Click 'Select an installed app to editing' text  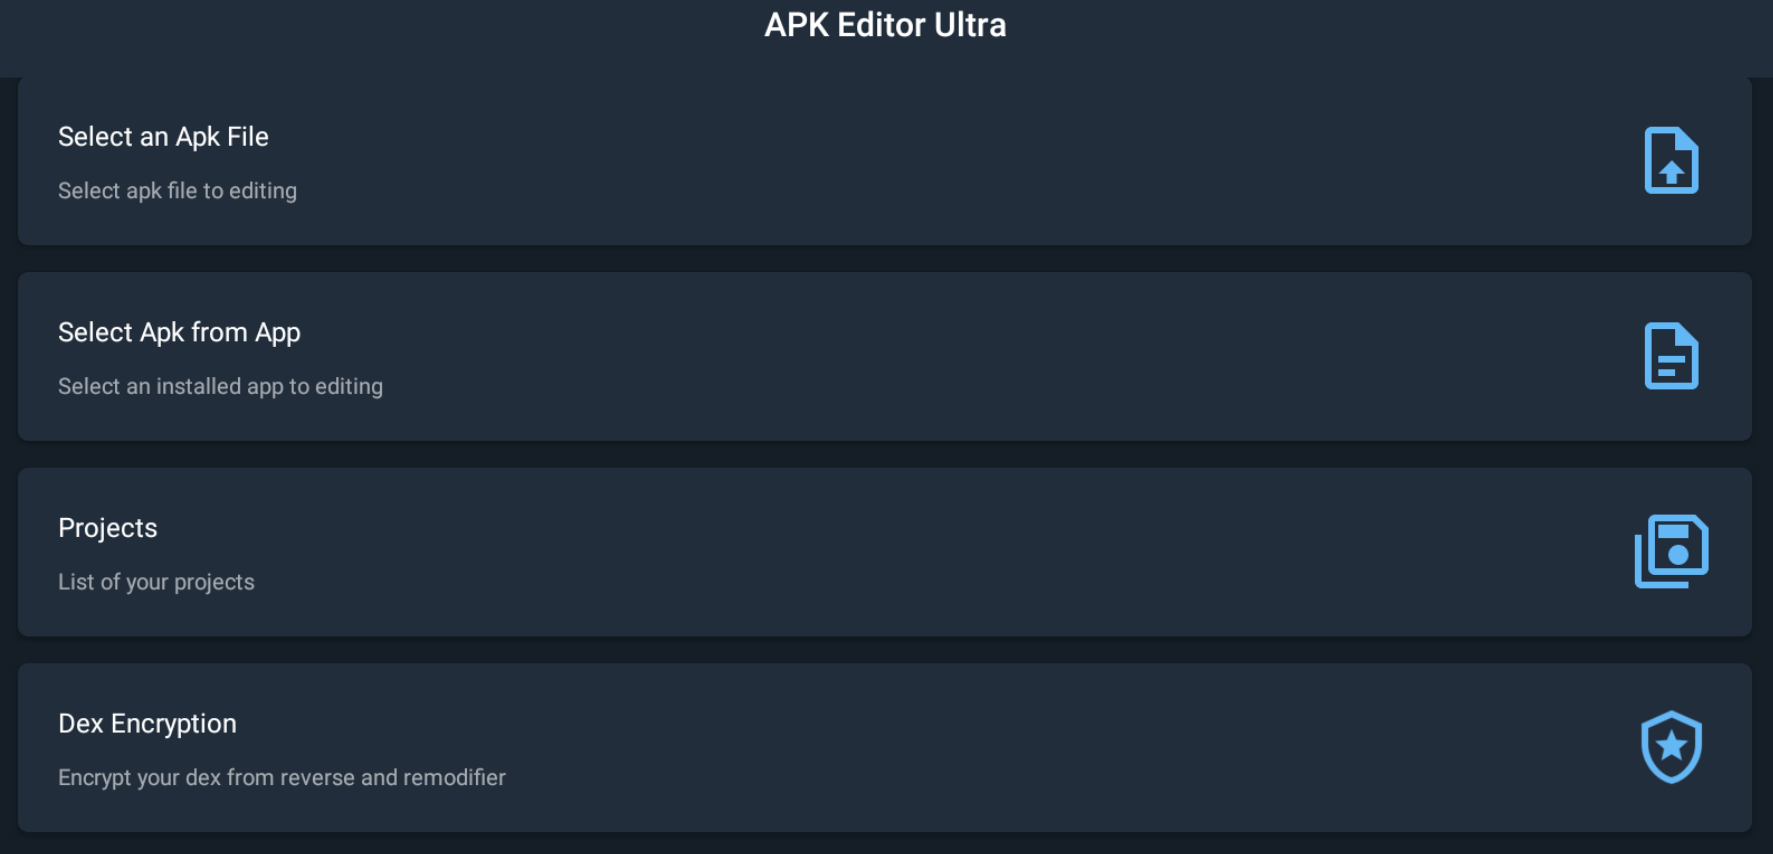click(220, 386)
